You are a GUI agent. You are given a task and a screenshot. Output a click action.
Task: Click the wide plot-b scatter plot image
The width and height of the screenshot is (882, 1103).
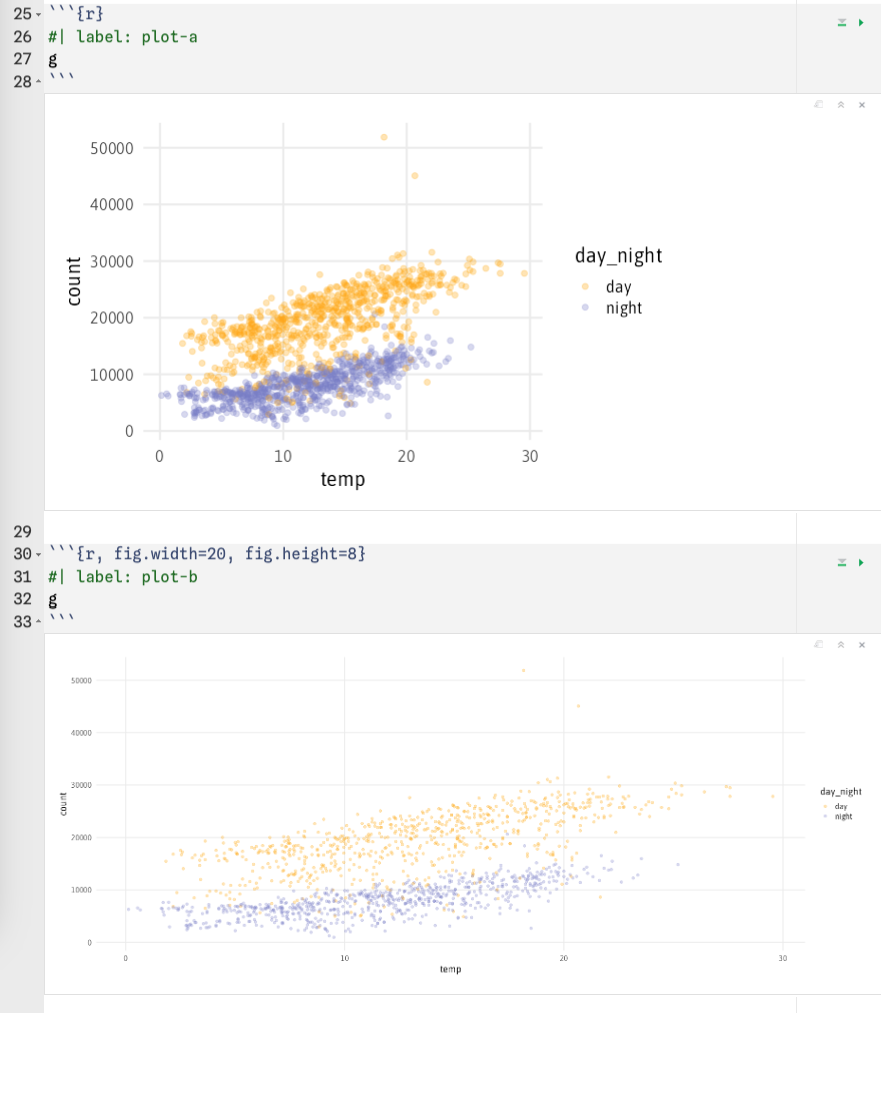(450, 812)
